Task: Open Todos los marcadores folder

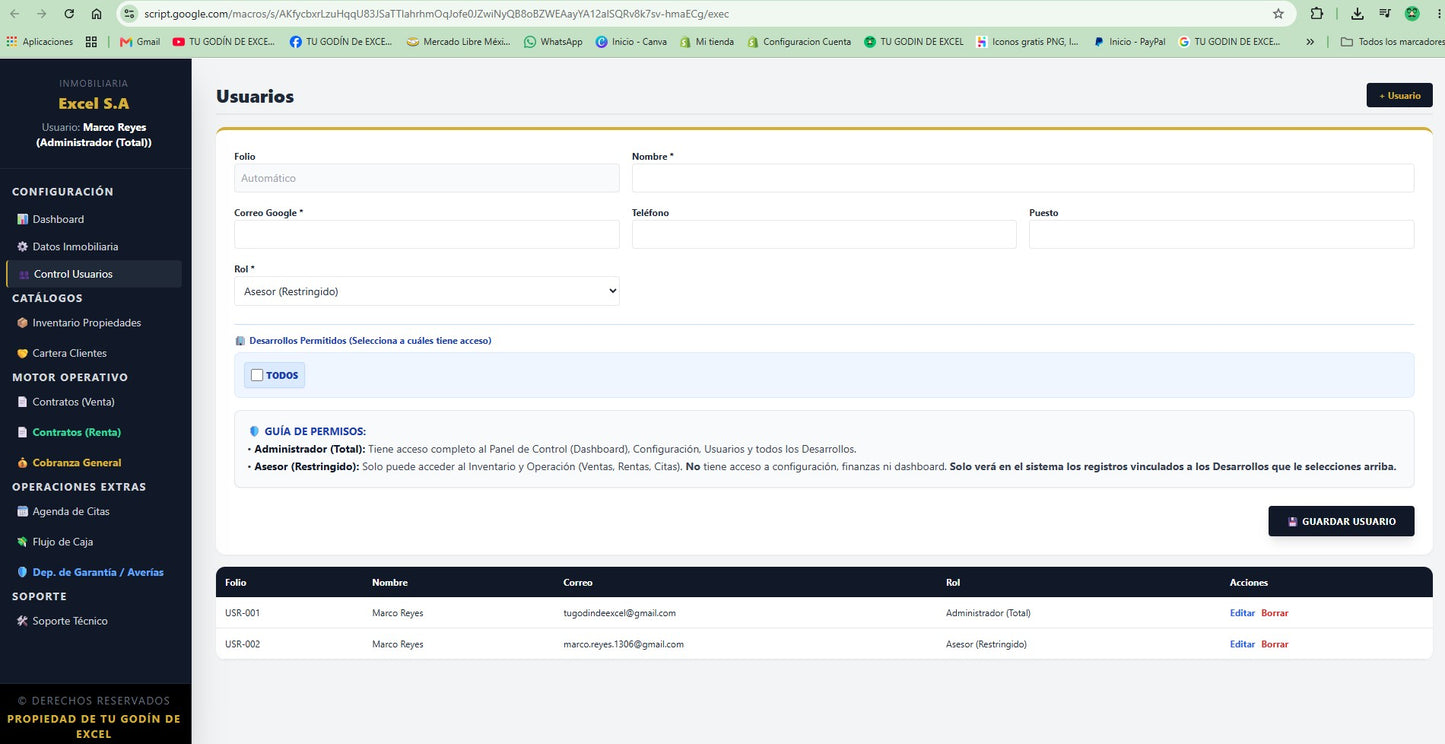Action: pos(1392,42)
